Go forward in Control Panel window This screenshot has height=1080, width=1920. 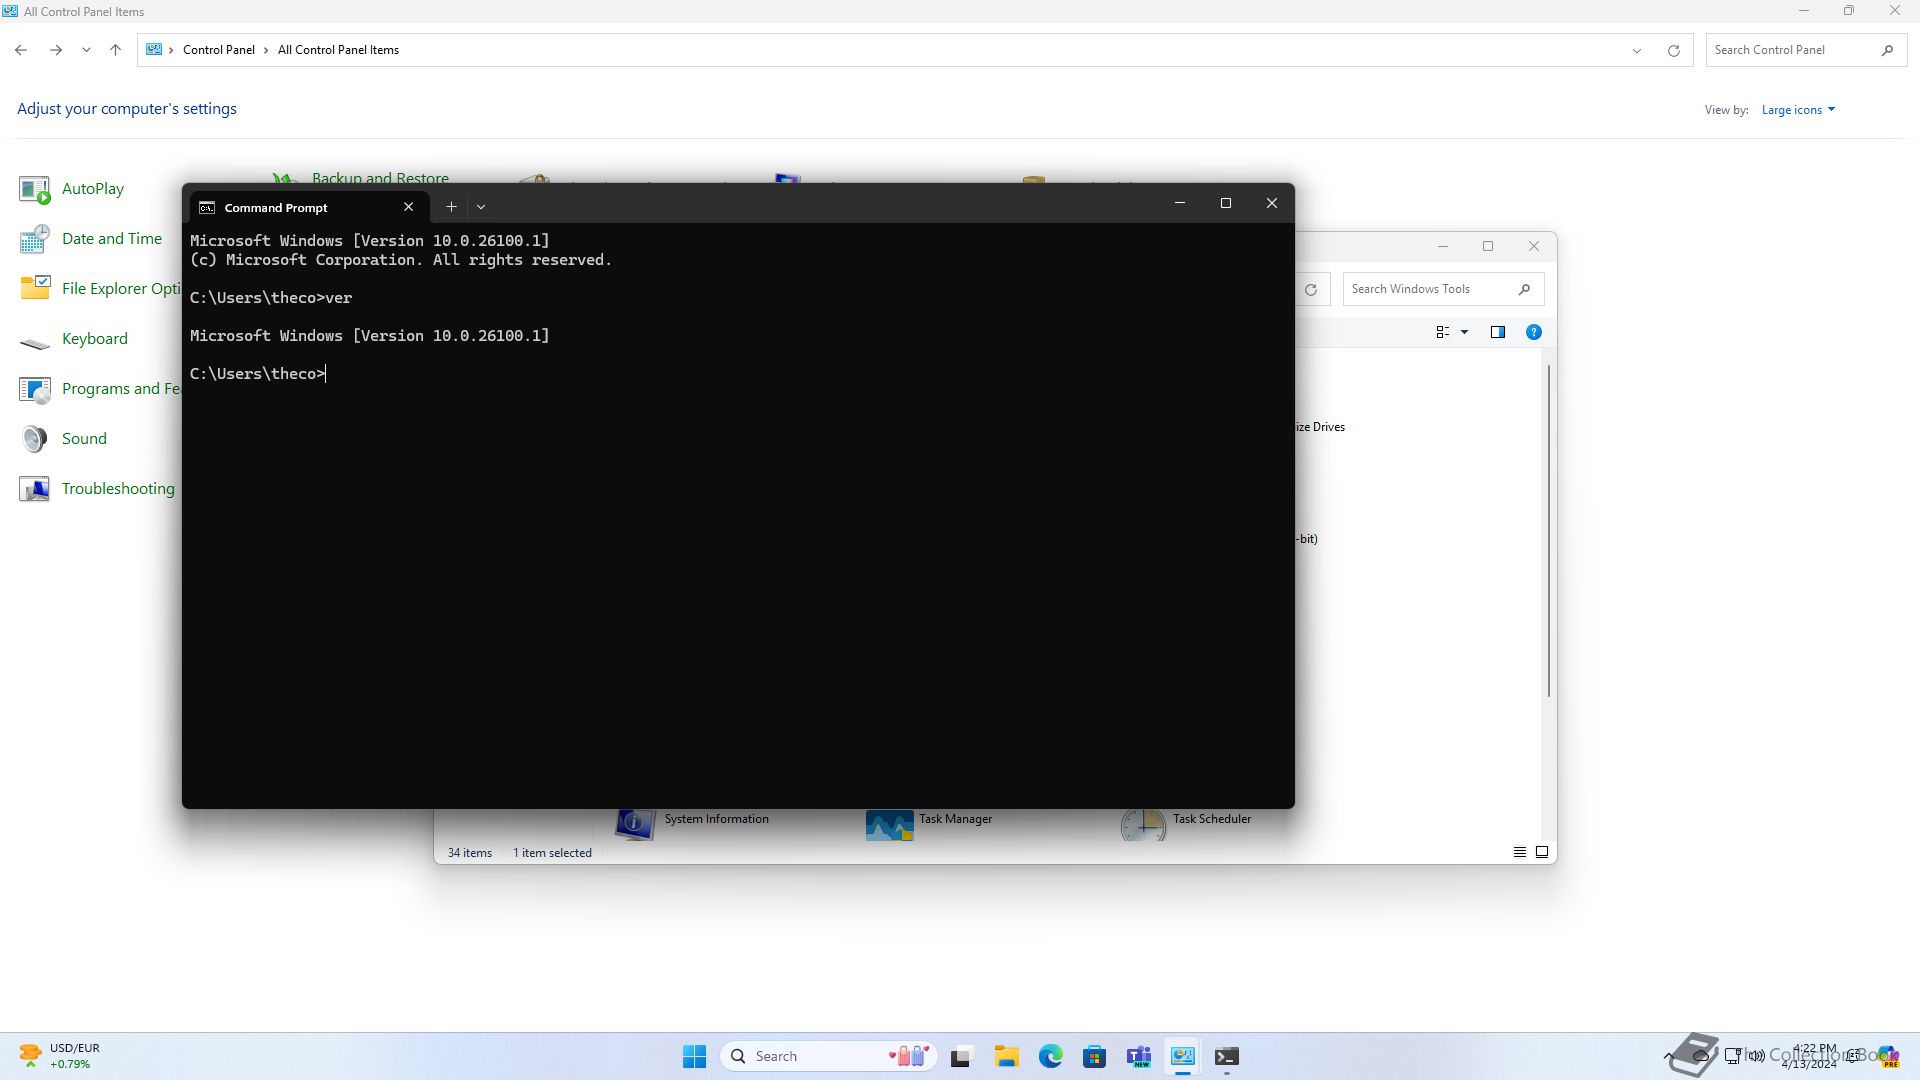point(56,50)
